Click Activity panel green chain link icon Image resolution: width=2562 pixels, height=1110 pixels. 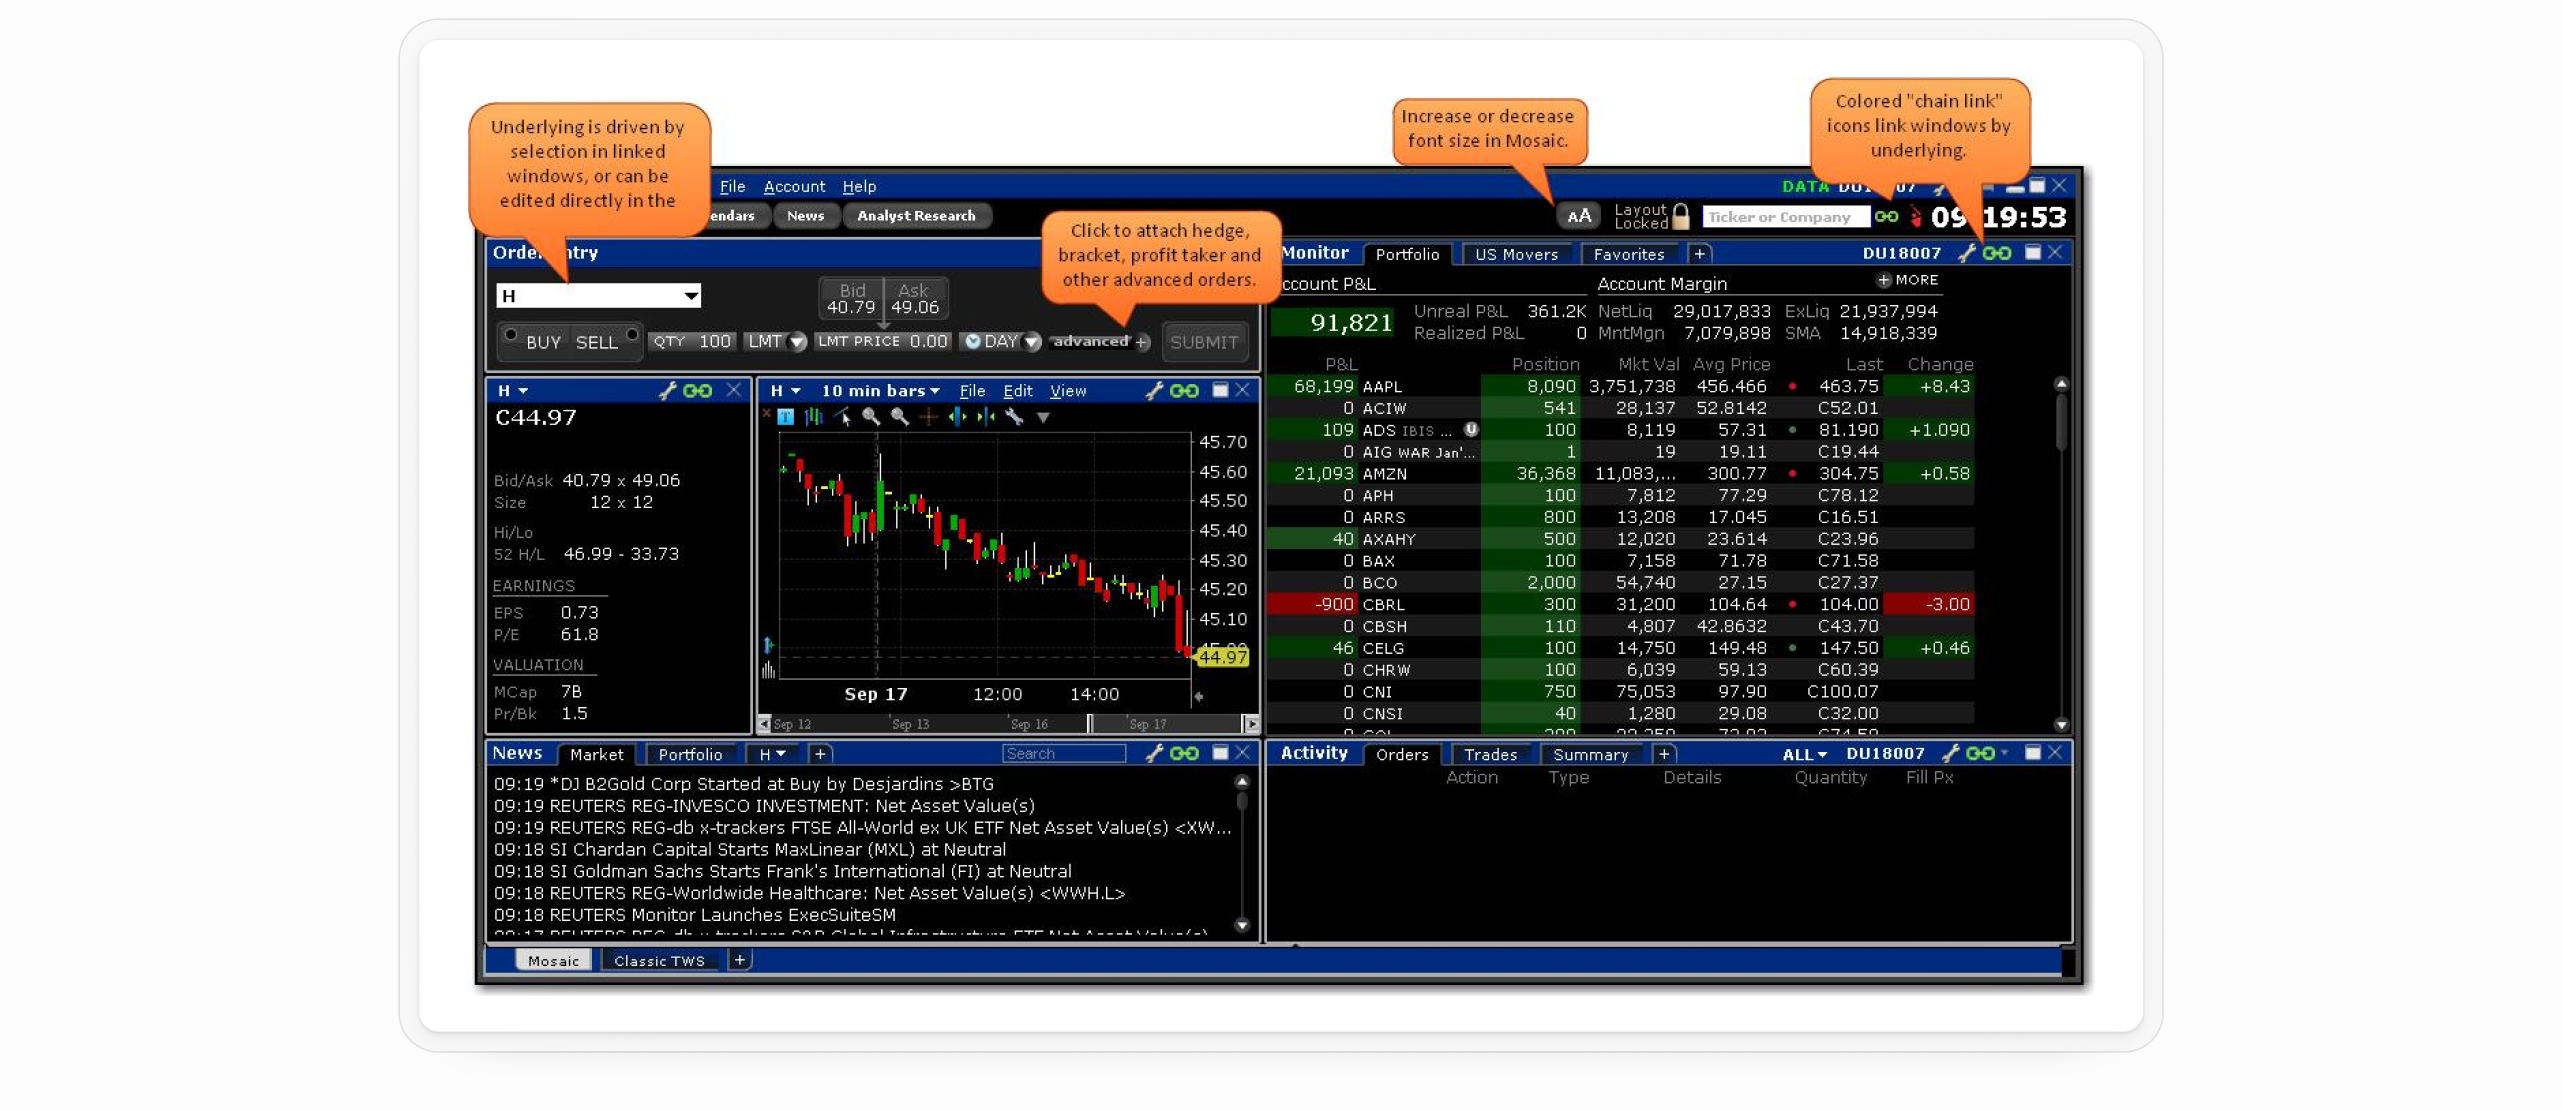point(1979,754)
